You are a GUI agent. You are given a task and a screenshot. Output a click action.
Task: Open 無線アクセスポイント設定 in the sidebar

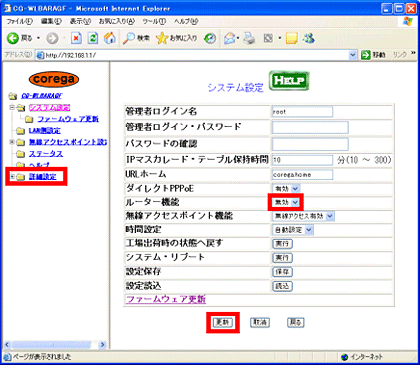[x=68, y=142]
